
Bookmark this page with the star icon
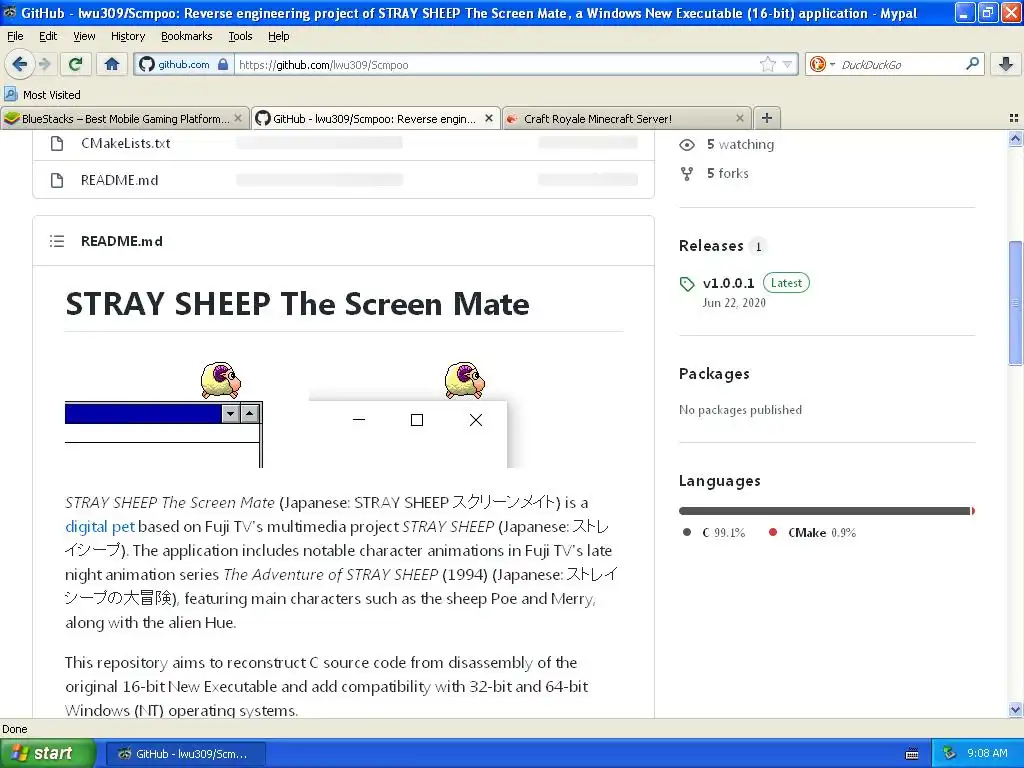tap(767, 64)
